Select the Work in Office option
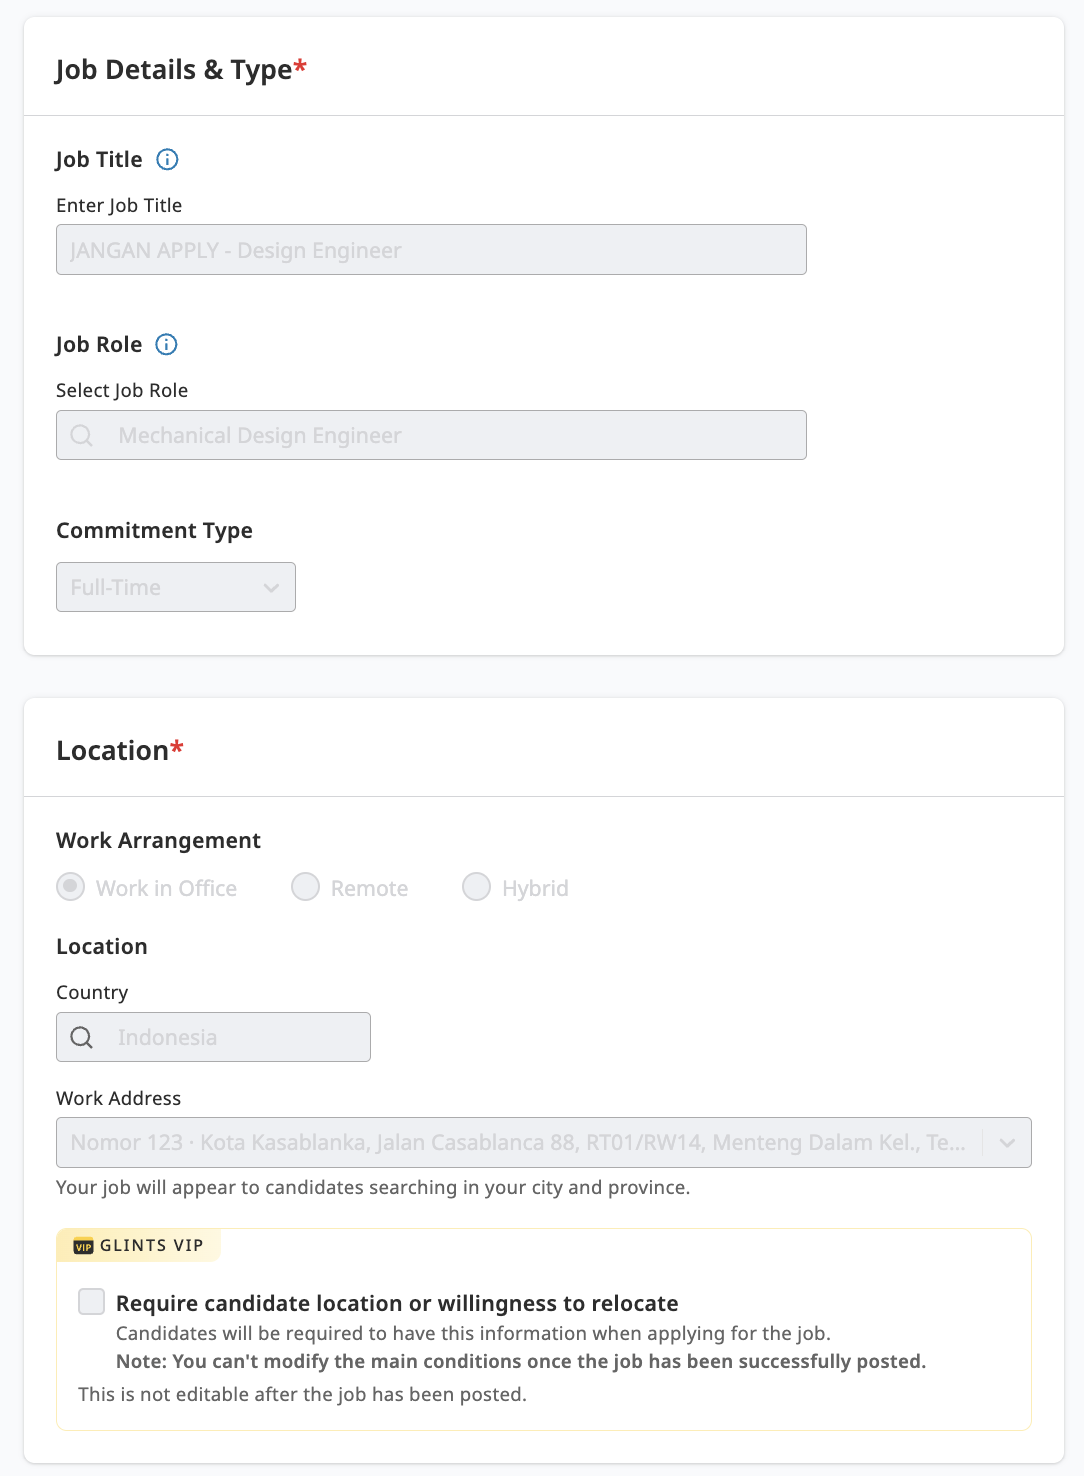Viewport: 1084px width, 1476px height. (70, 887)
